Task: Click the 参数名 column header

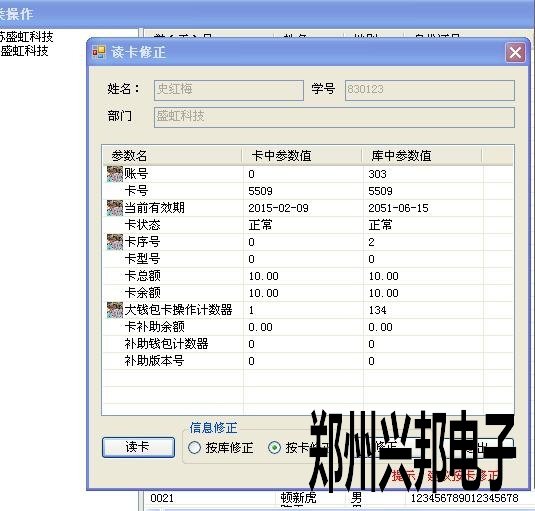Action: click(172, 156)
